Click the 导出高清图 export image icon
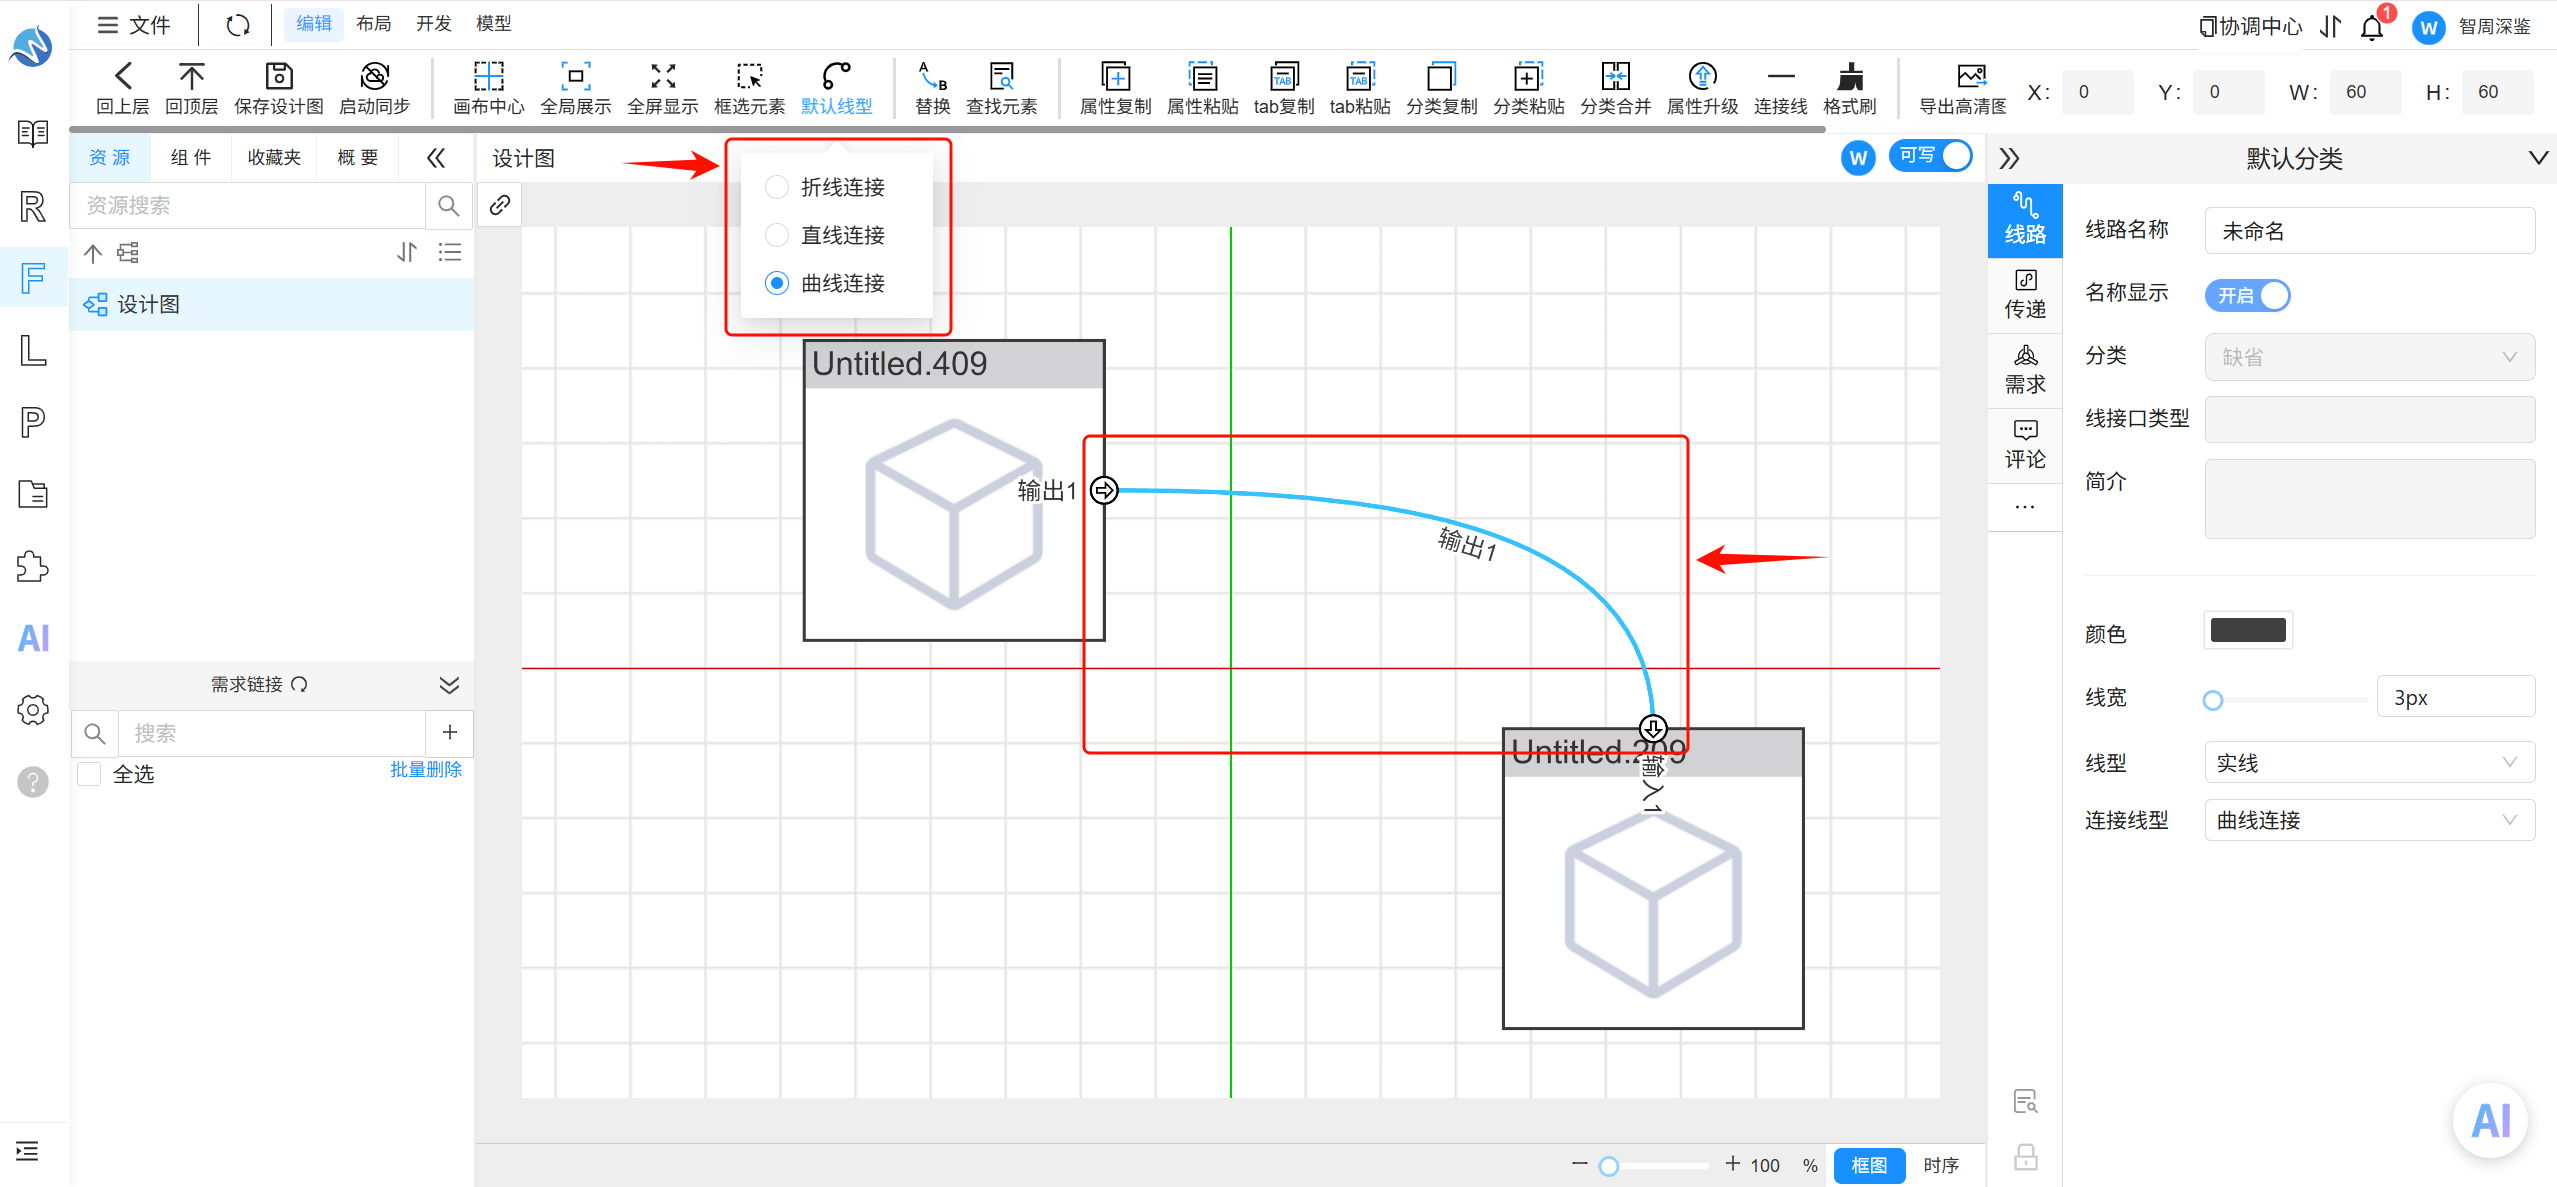 [x=1971, y=76]
